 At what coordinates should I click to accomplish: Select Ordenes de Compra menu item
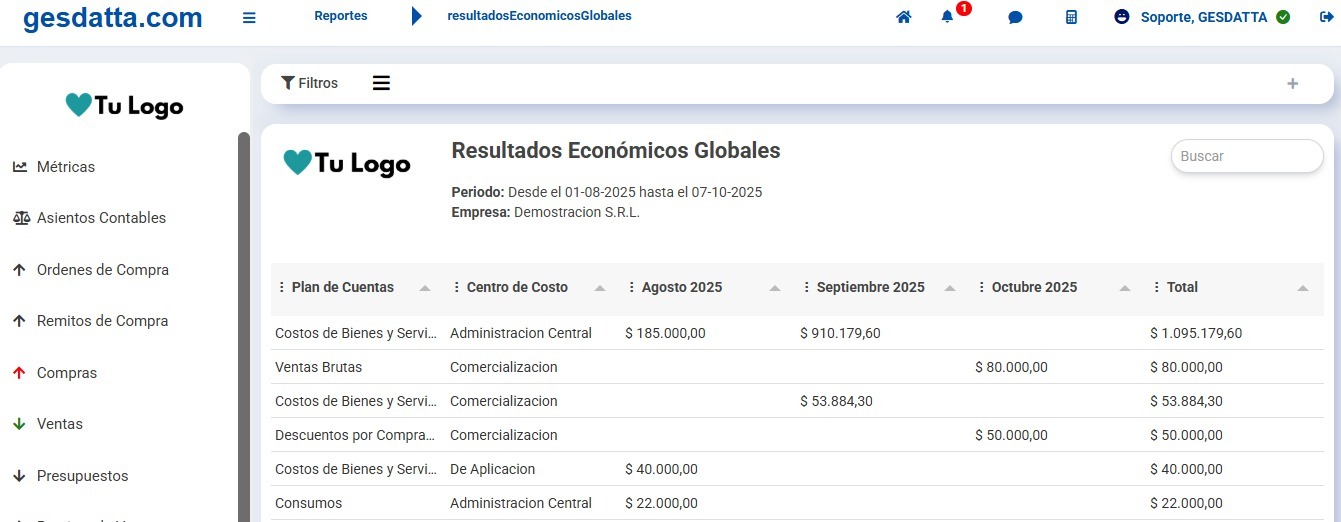coord(102,270)
